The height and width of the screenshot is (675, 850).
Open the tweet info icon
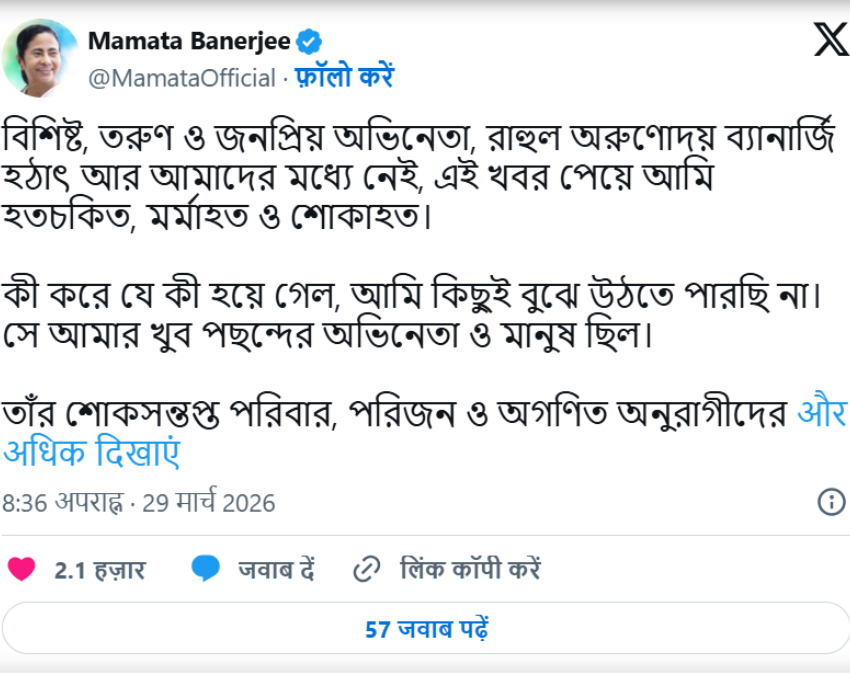tap(831, 501)
